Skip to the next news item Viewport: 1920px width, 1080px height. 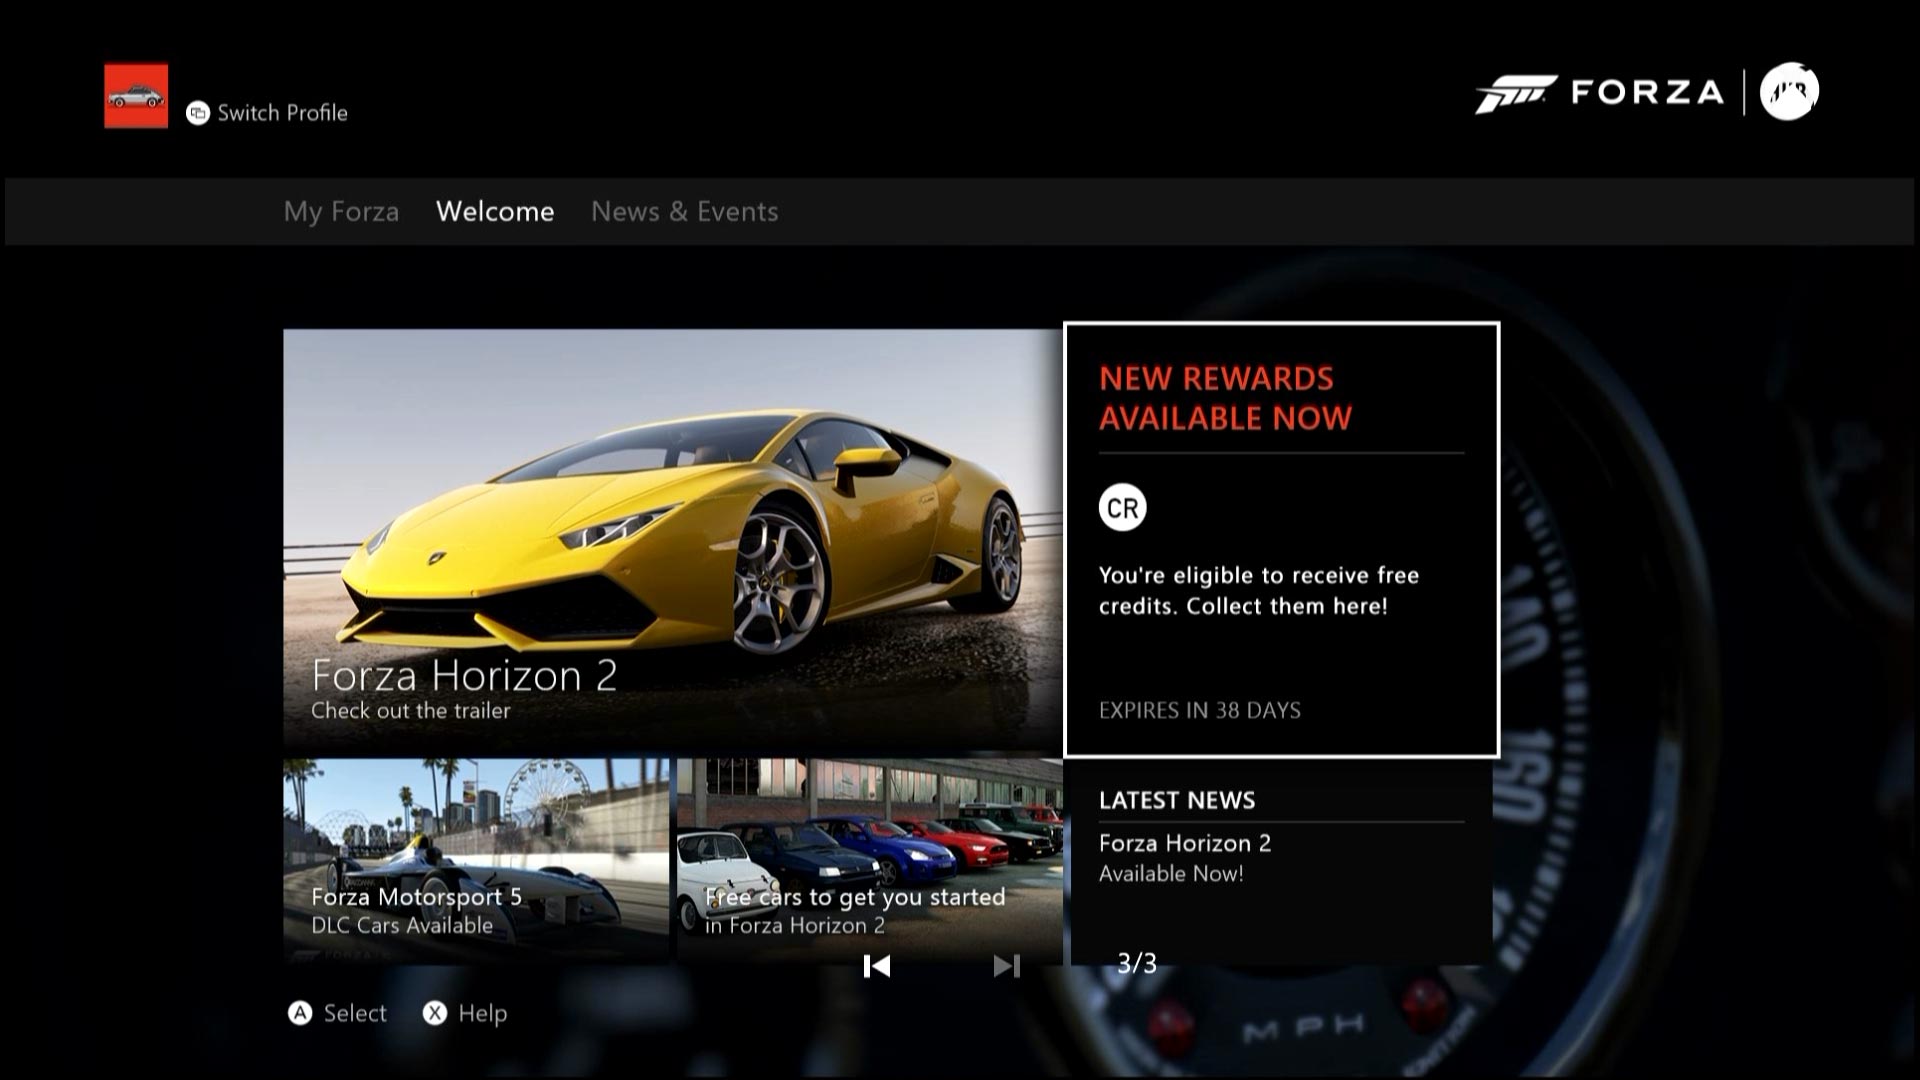[x=1007, y=966]
